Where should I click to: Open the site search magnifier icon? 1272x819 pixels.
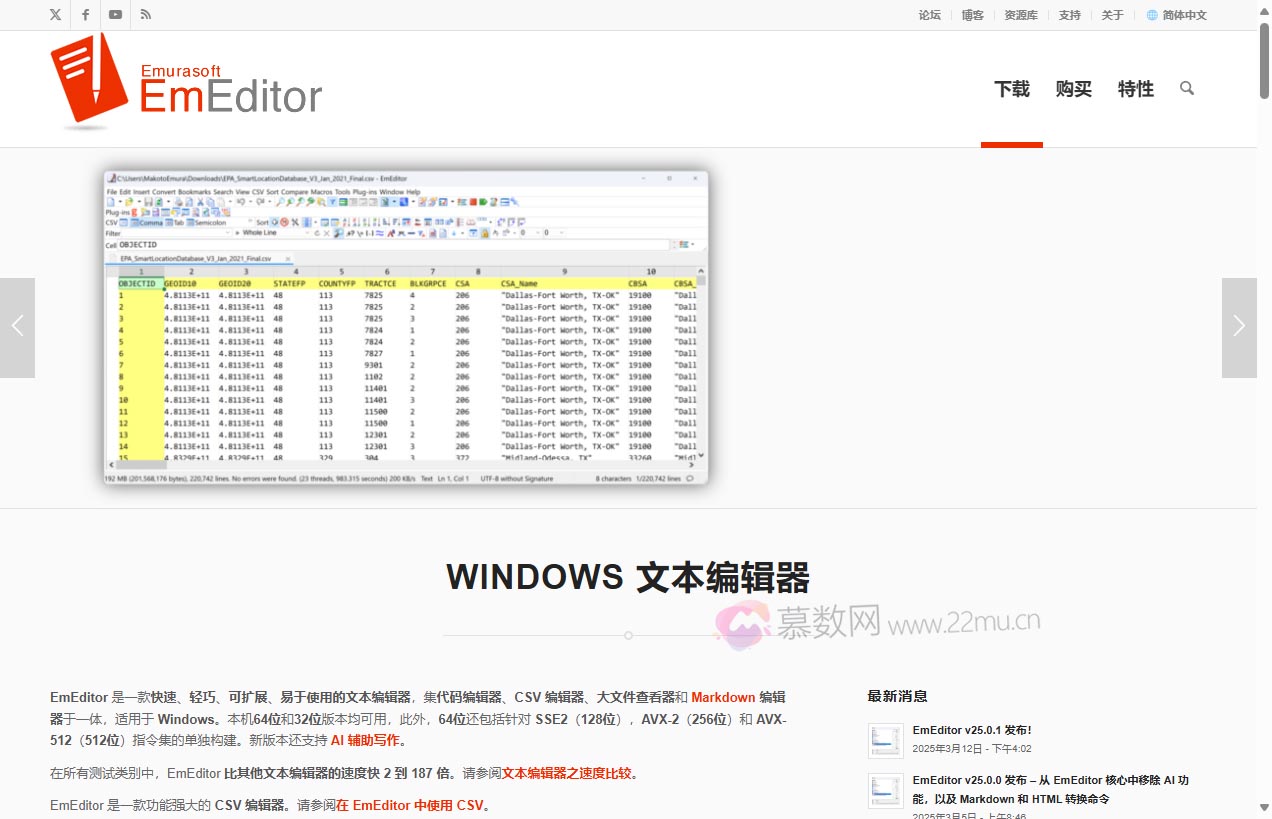(x=1187, y=89)
